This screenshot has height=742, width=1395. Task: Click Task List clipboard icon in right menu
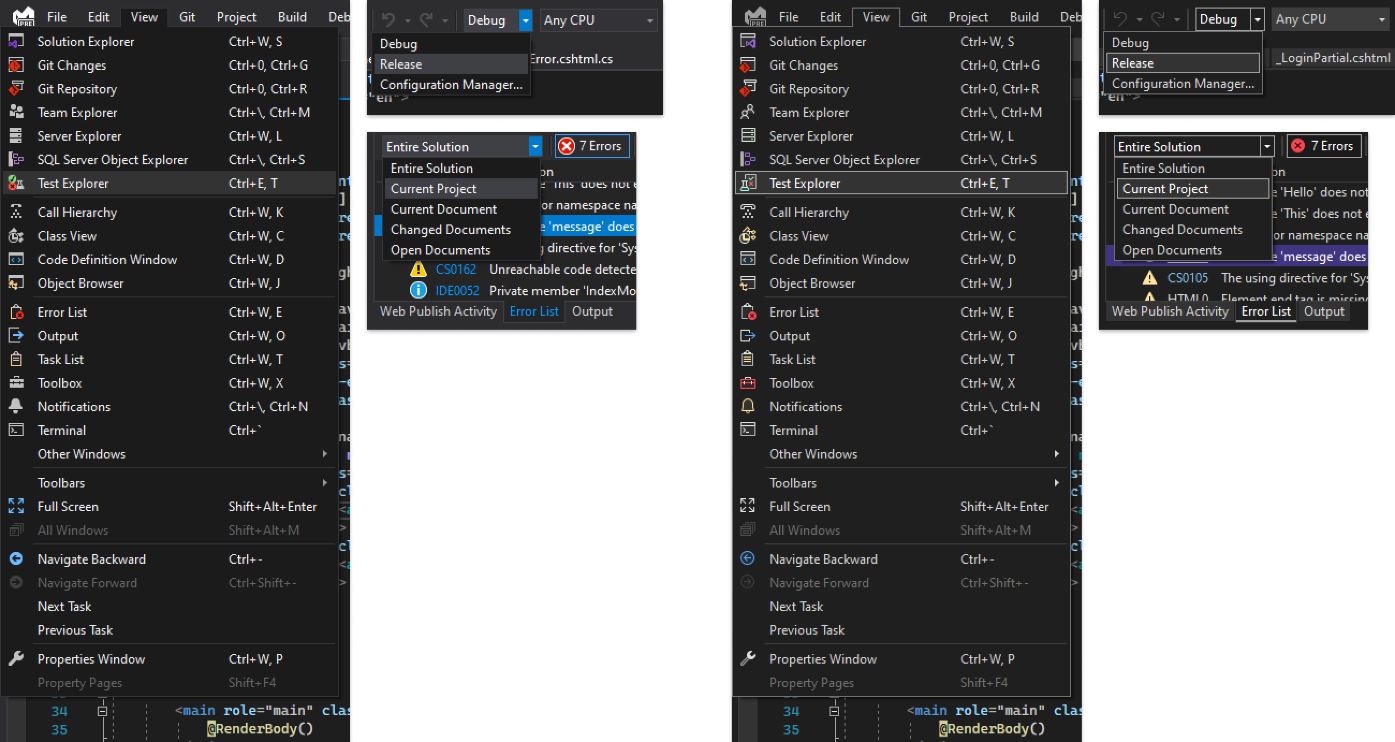(748, 360)
